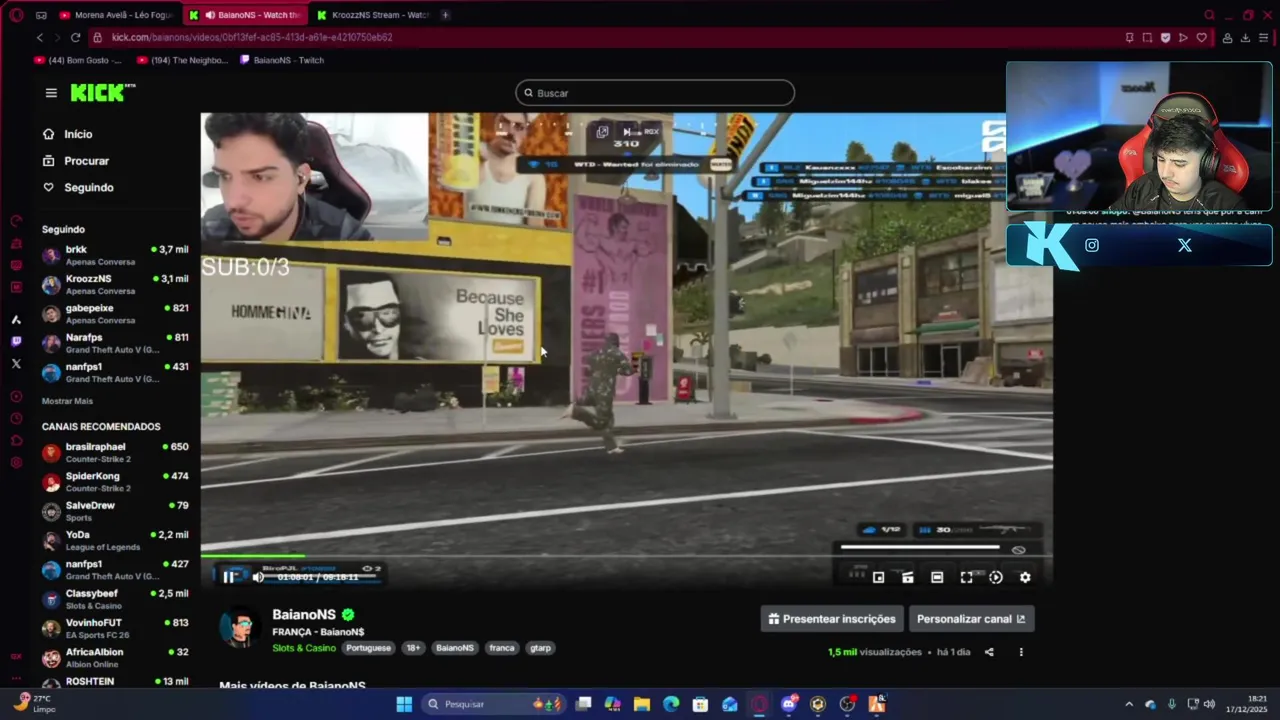The height and width of the screenshot is (720, 1280).
Task: Mute the video player volume
Action: point(258,577)
